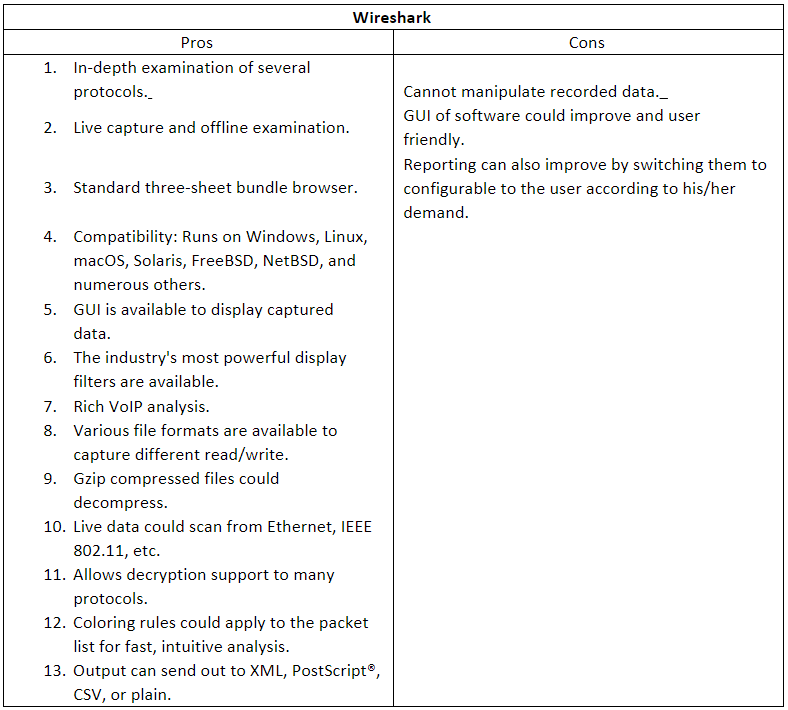788x710 pixels.
Task: Click 'Live capture and offline examination' item
Action: point(211,128)
